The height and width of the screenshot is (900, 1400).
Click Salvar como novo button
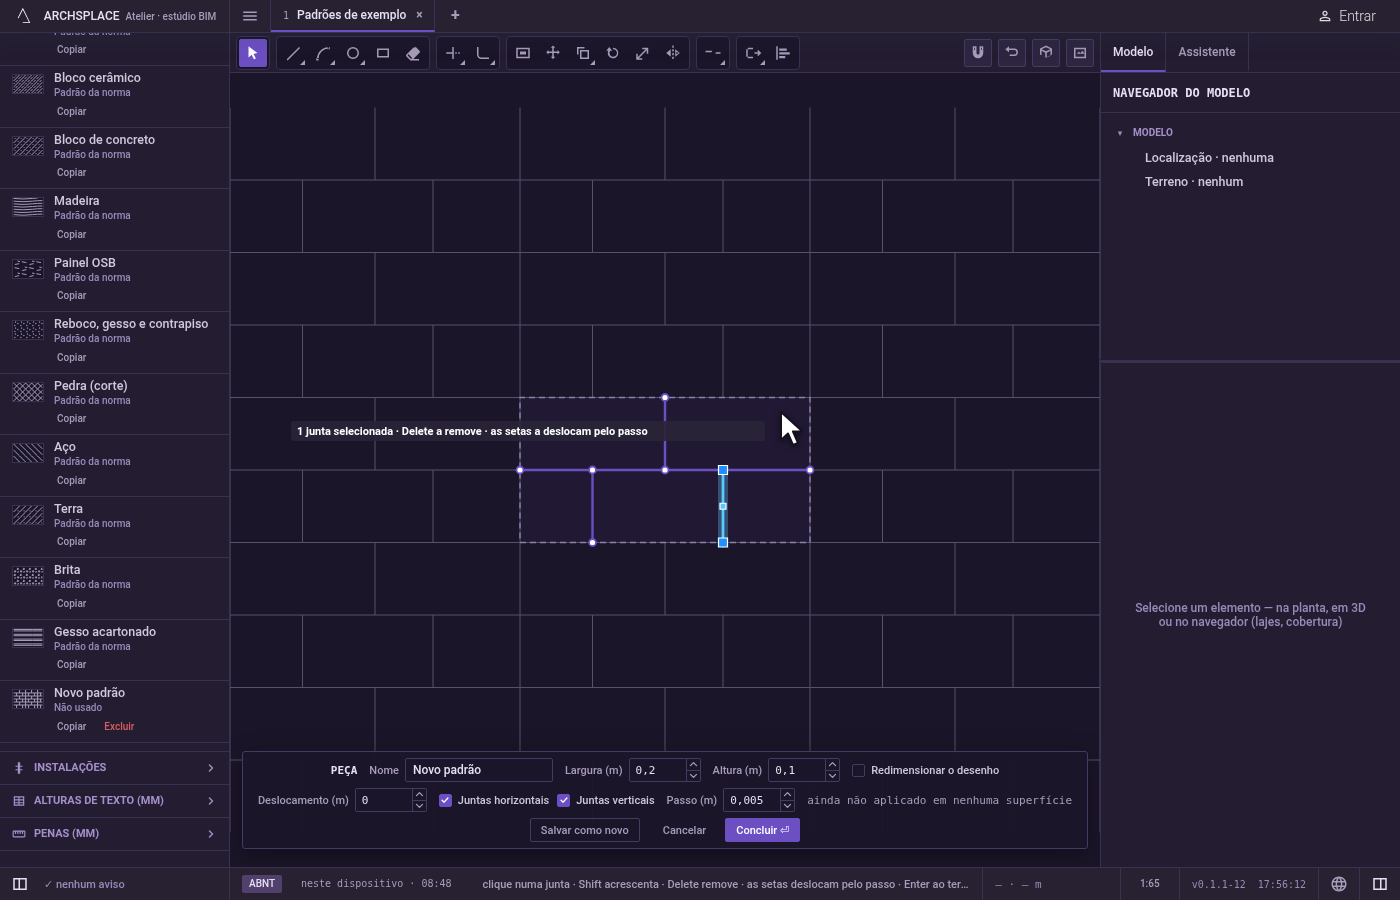[585, 830]
